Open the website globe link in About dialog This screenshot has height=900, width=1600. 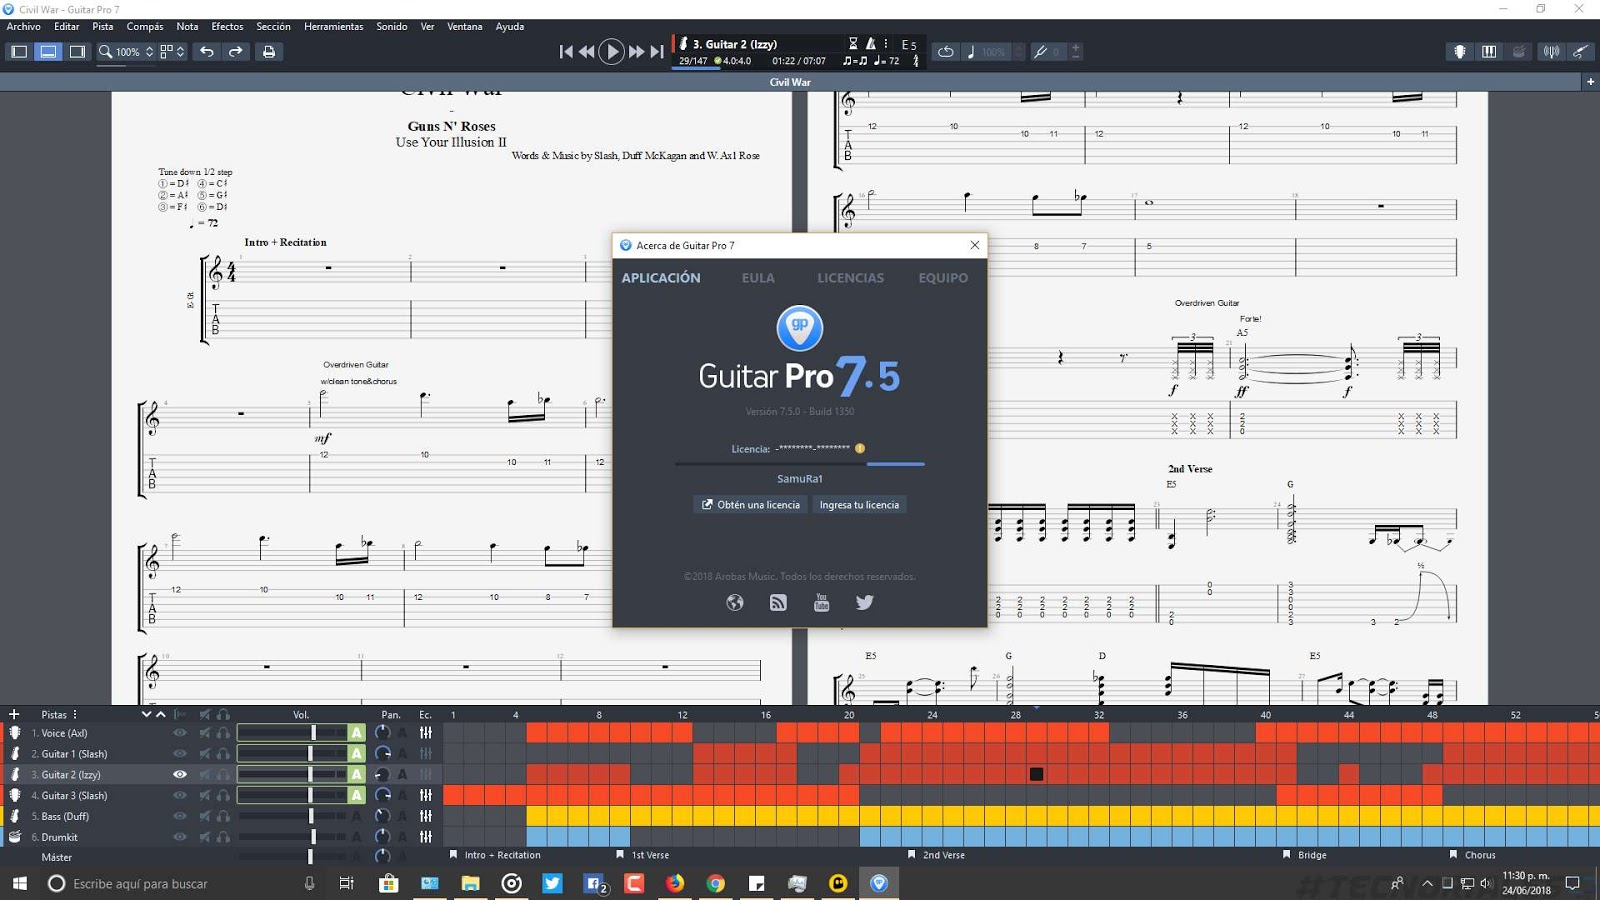click(735, 602)
